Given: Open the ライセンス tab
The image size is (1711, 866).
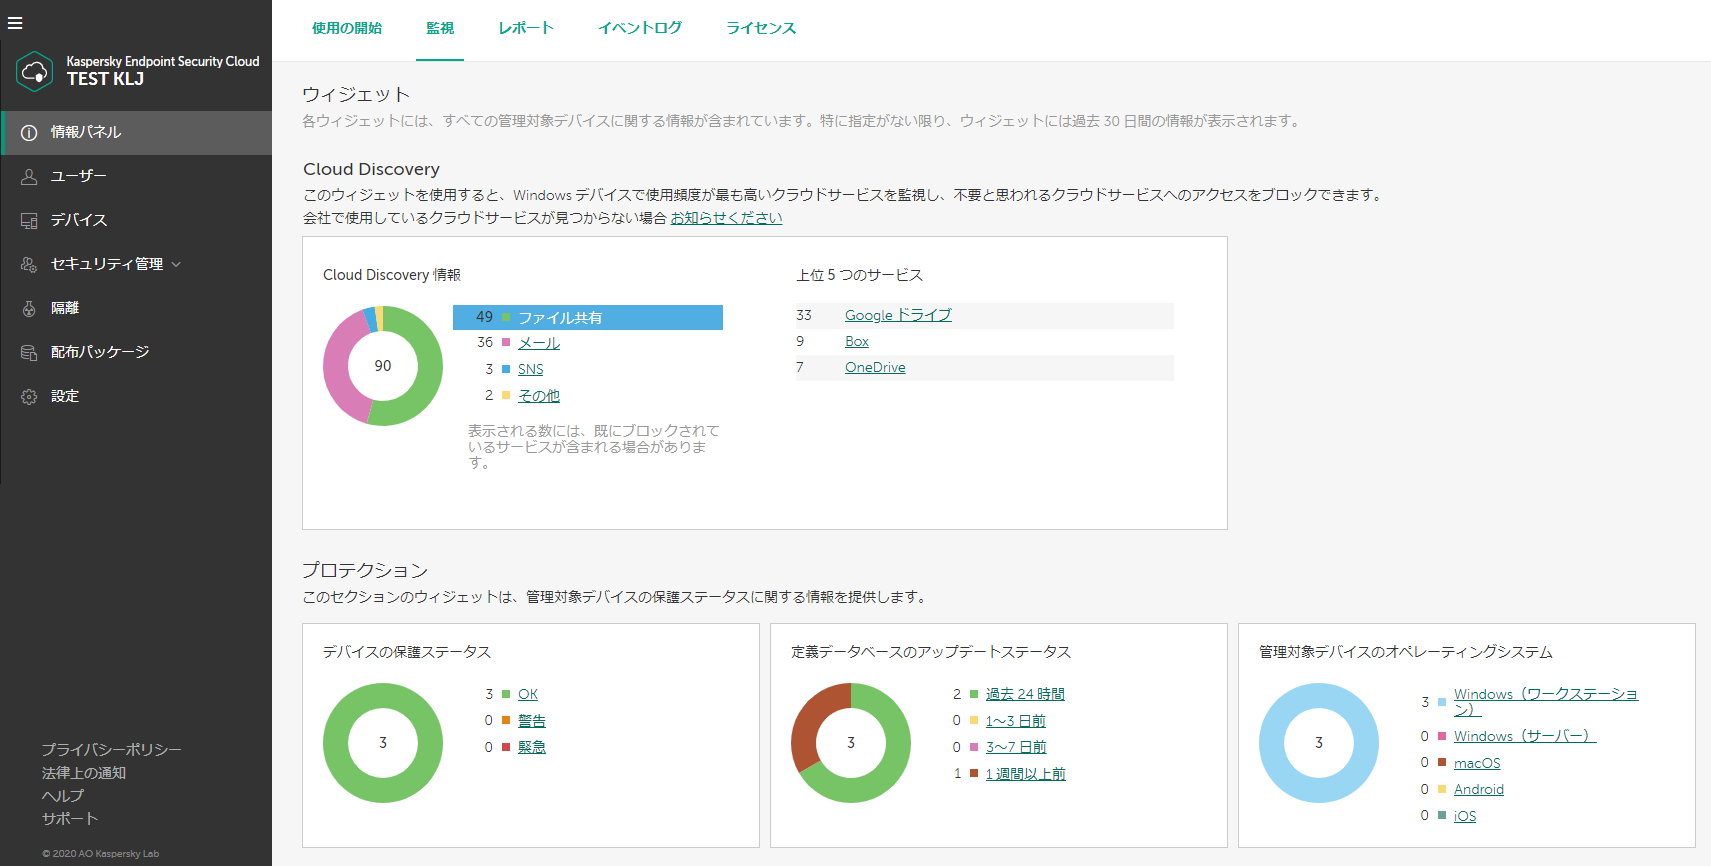Looking at the screenshot, I should (761, 28).
